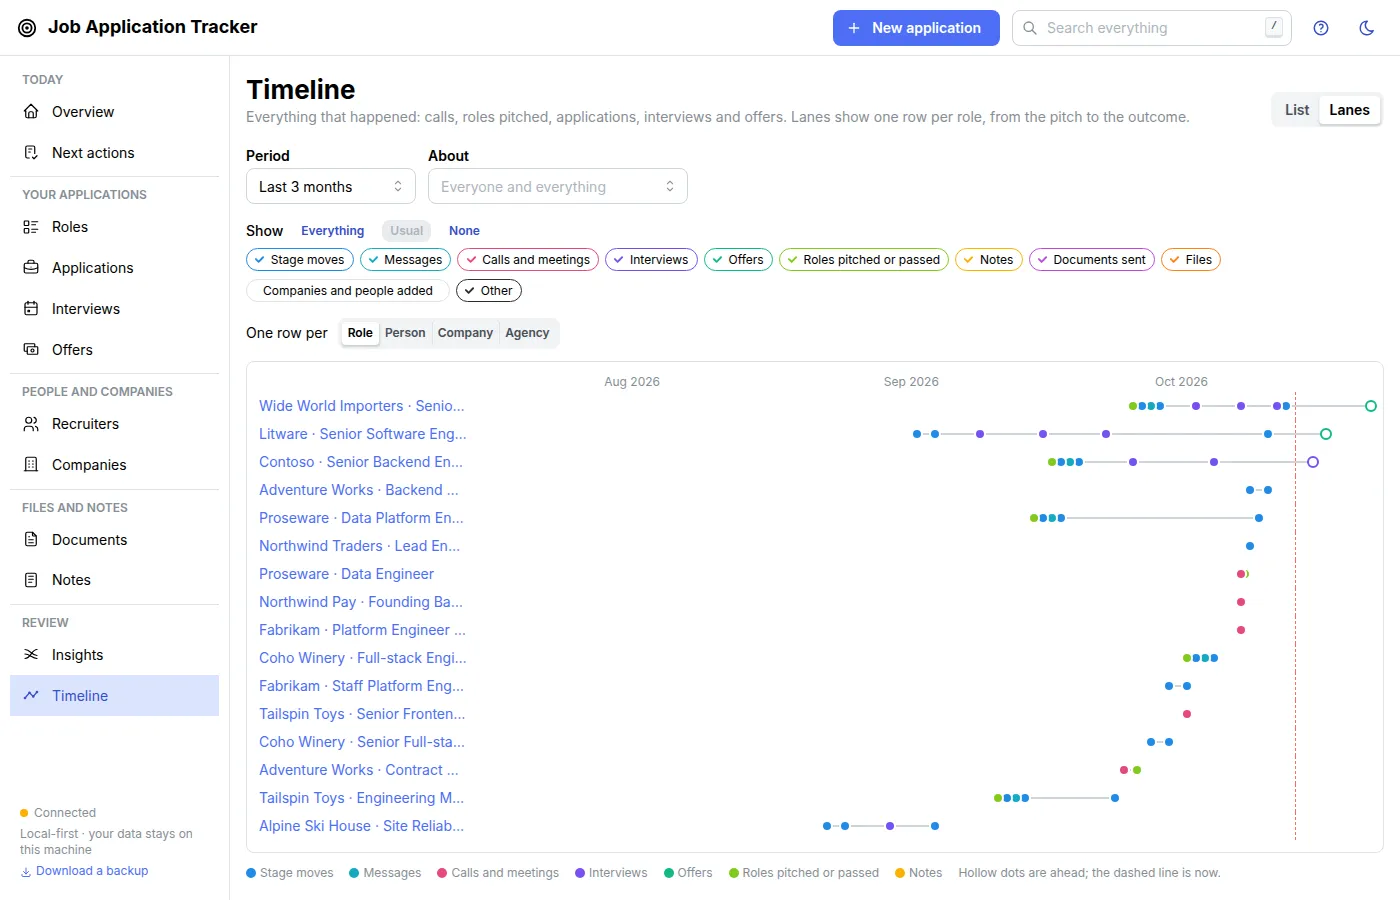Click the Recruiters people icon
This screenshot has height=900, width=1400.
coord(31,424)
